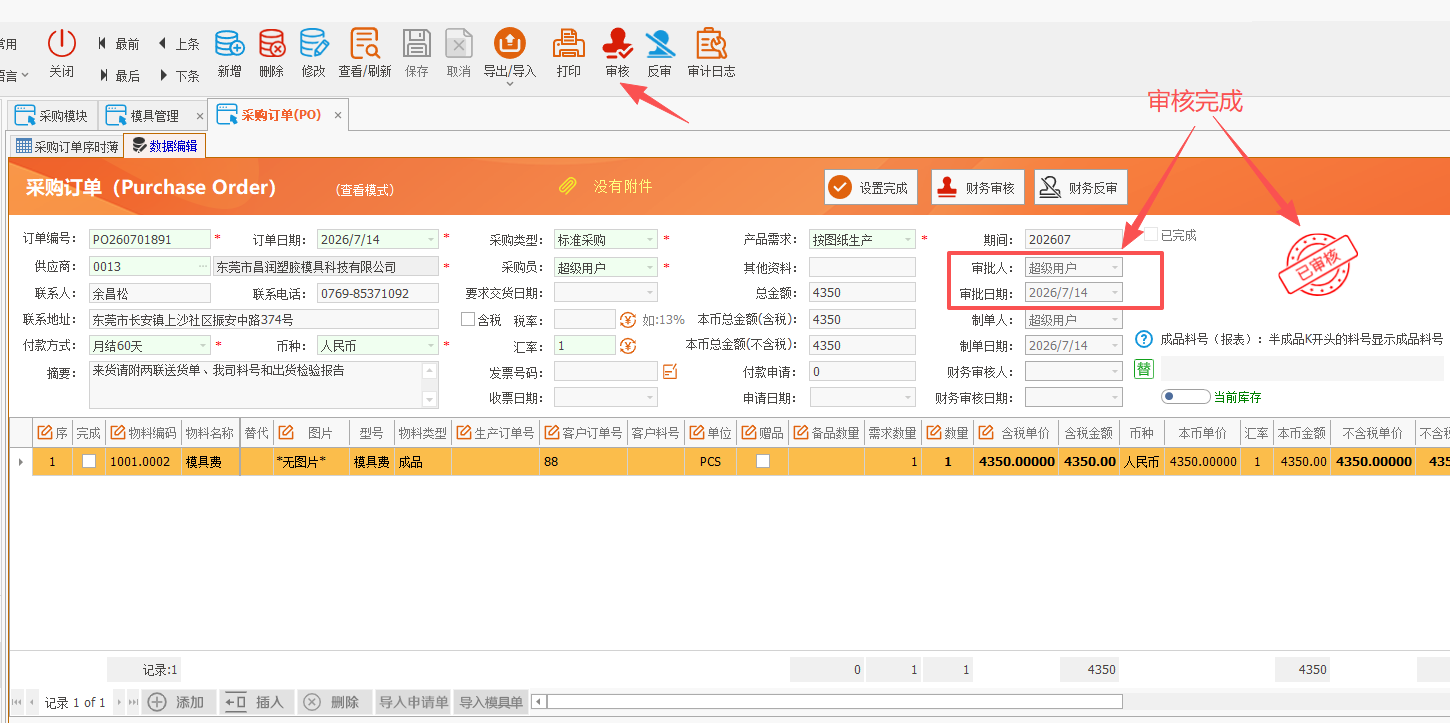
Task: Click the scroll-down arrow in 摘要 box
Action: pos(430,400)
